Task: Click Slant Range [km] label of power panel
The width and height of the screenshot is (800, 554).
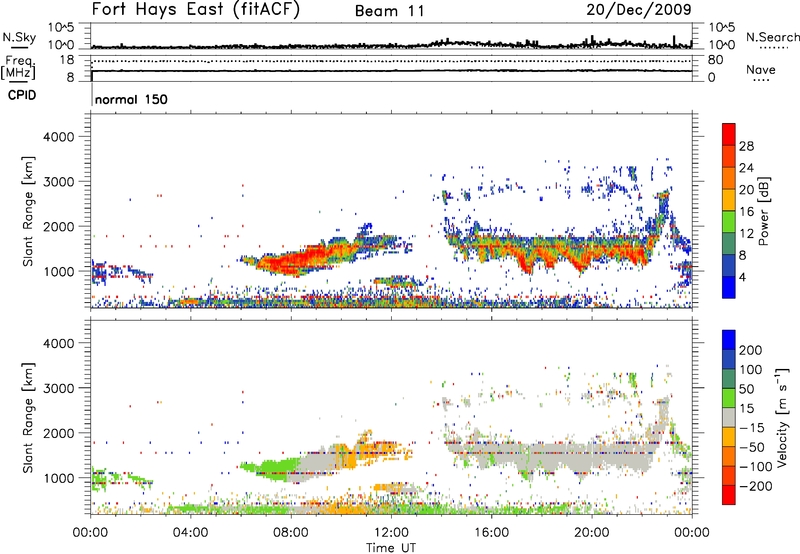Action: click(x=28, y=211)
